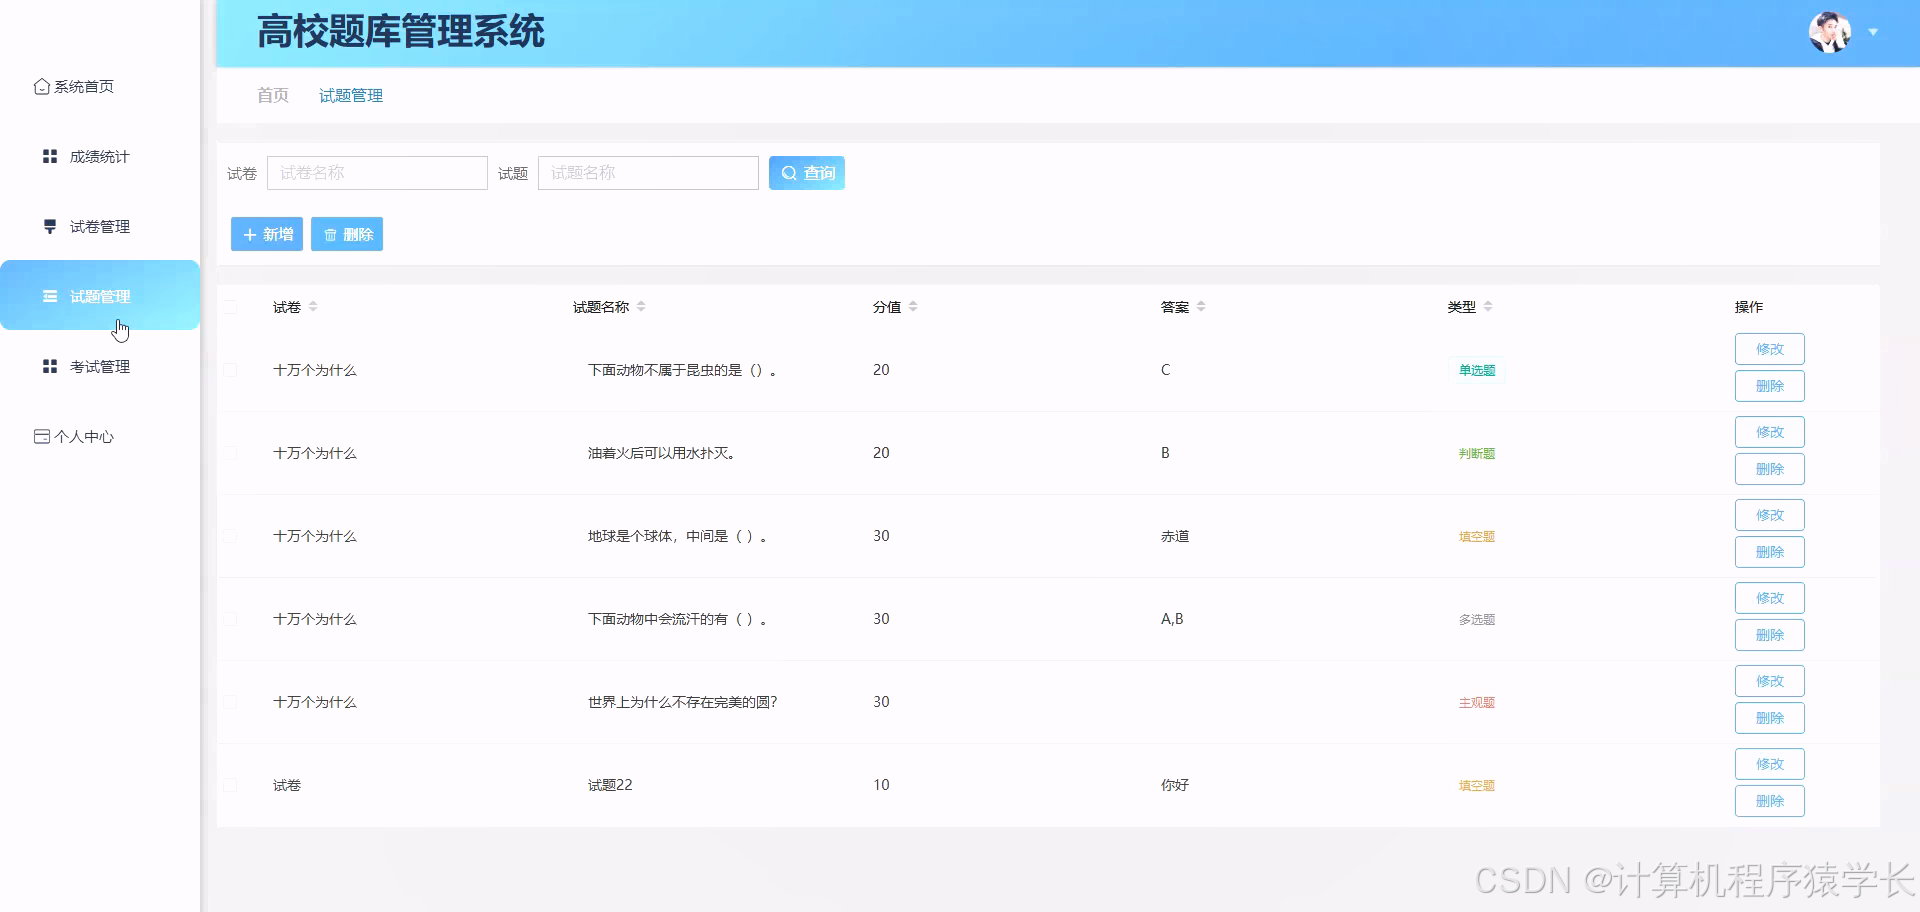Click the 多选题 type tag

[1477, 619]
